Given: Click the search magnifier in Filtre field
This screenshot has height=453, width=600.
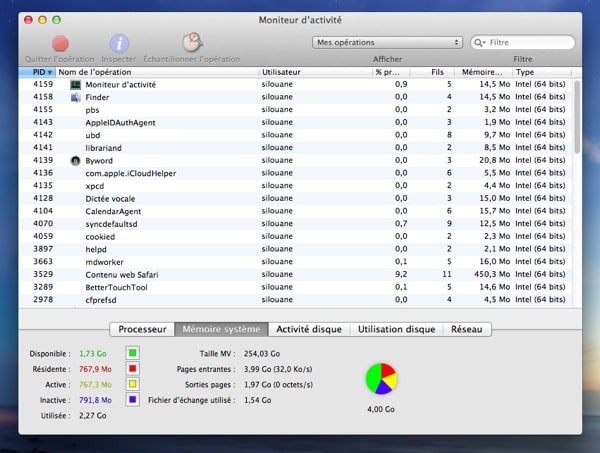Looking at the screenshot, I should click(479, 42).
